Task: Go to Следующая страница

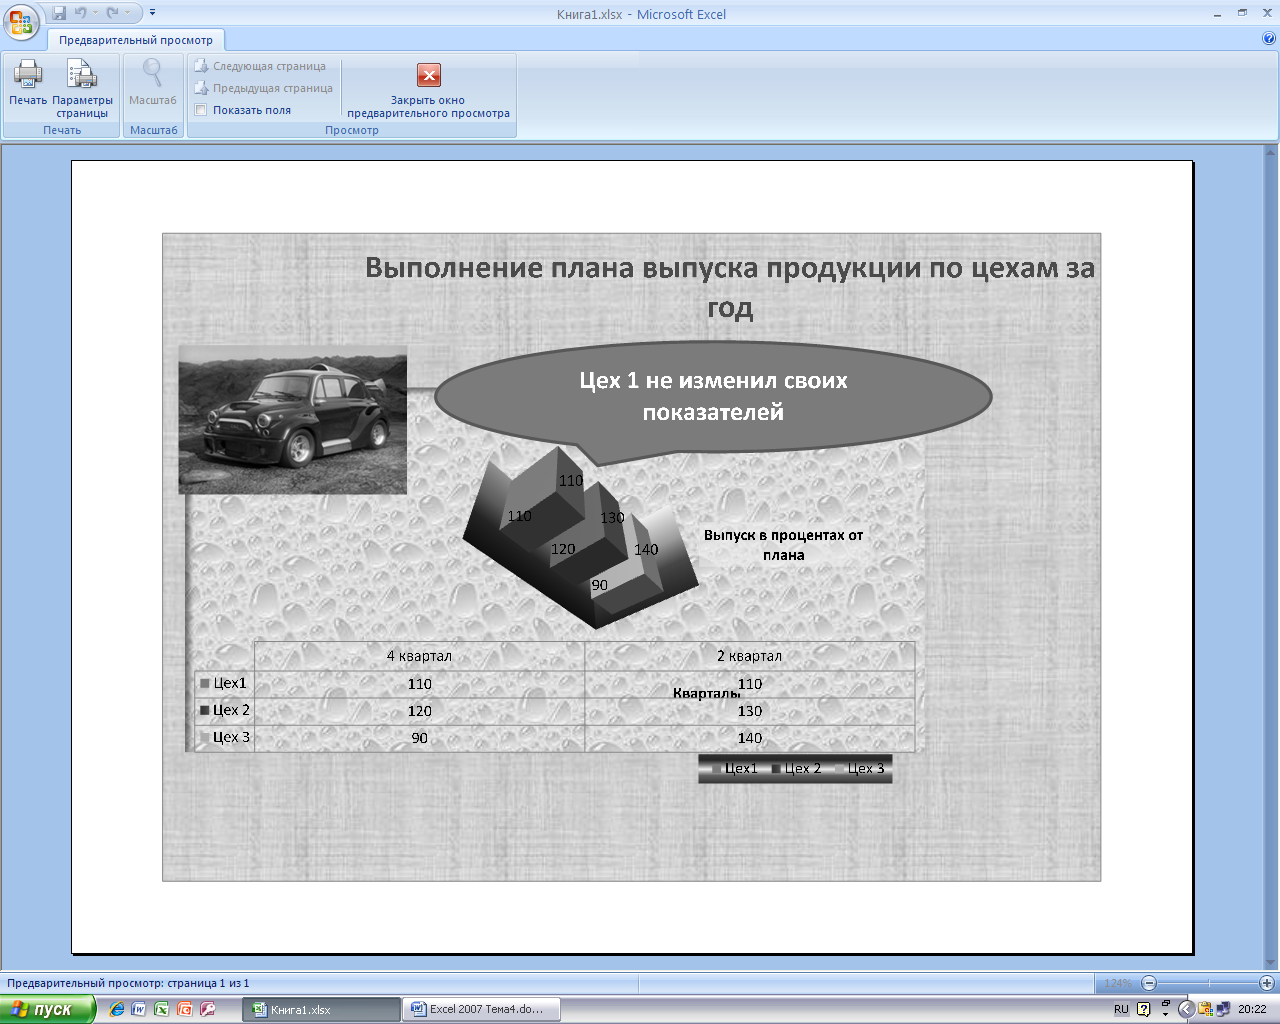Action: pyautogui.click(x=260, y=66)
